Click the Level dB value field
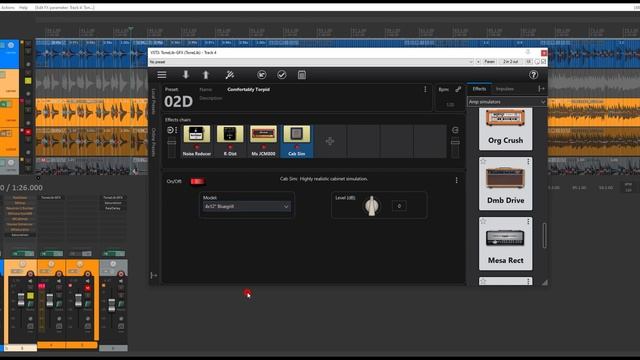Viewport: 640px width, 360px height. (399, 206)
